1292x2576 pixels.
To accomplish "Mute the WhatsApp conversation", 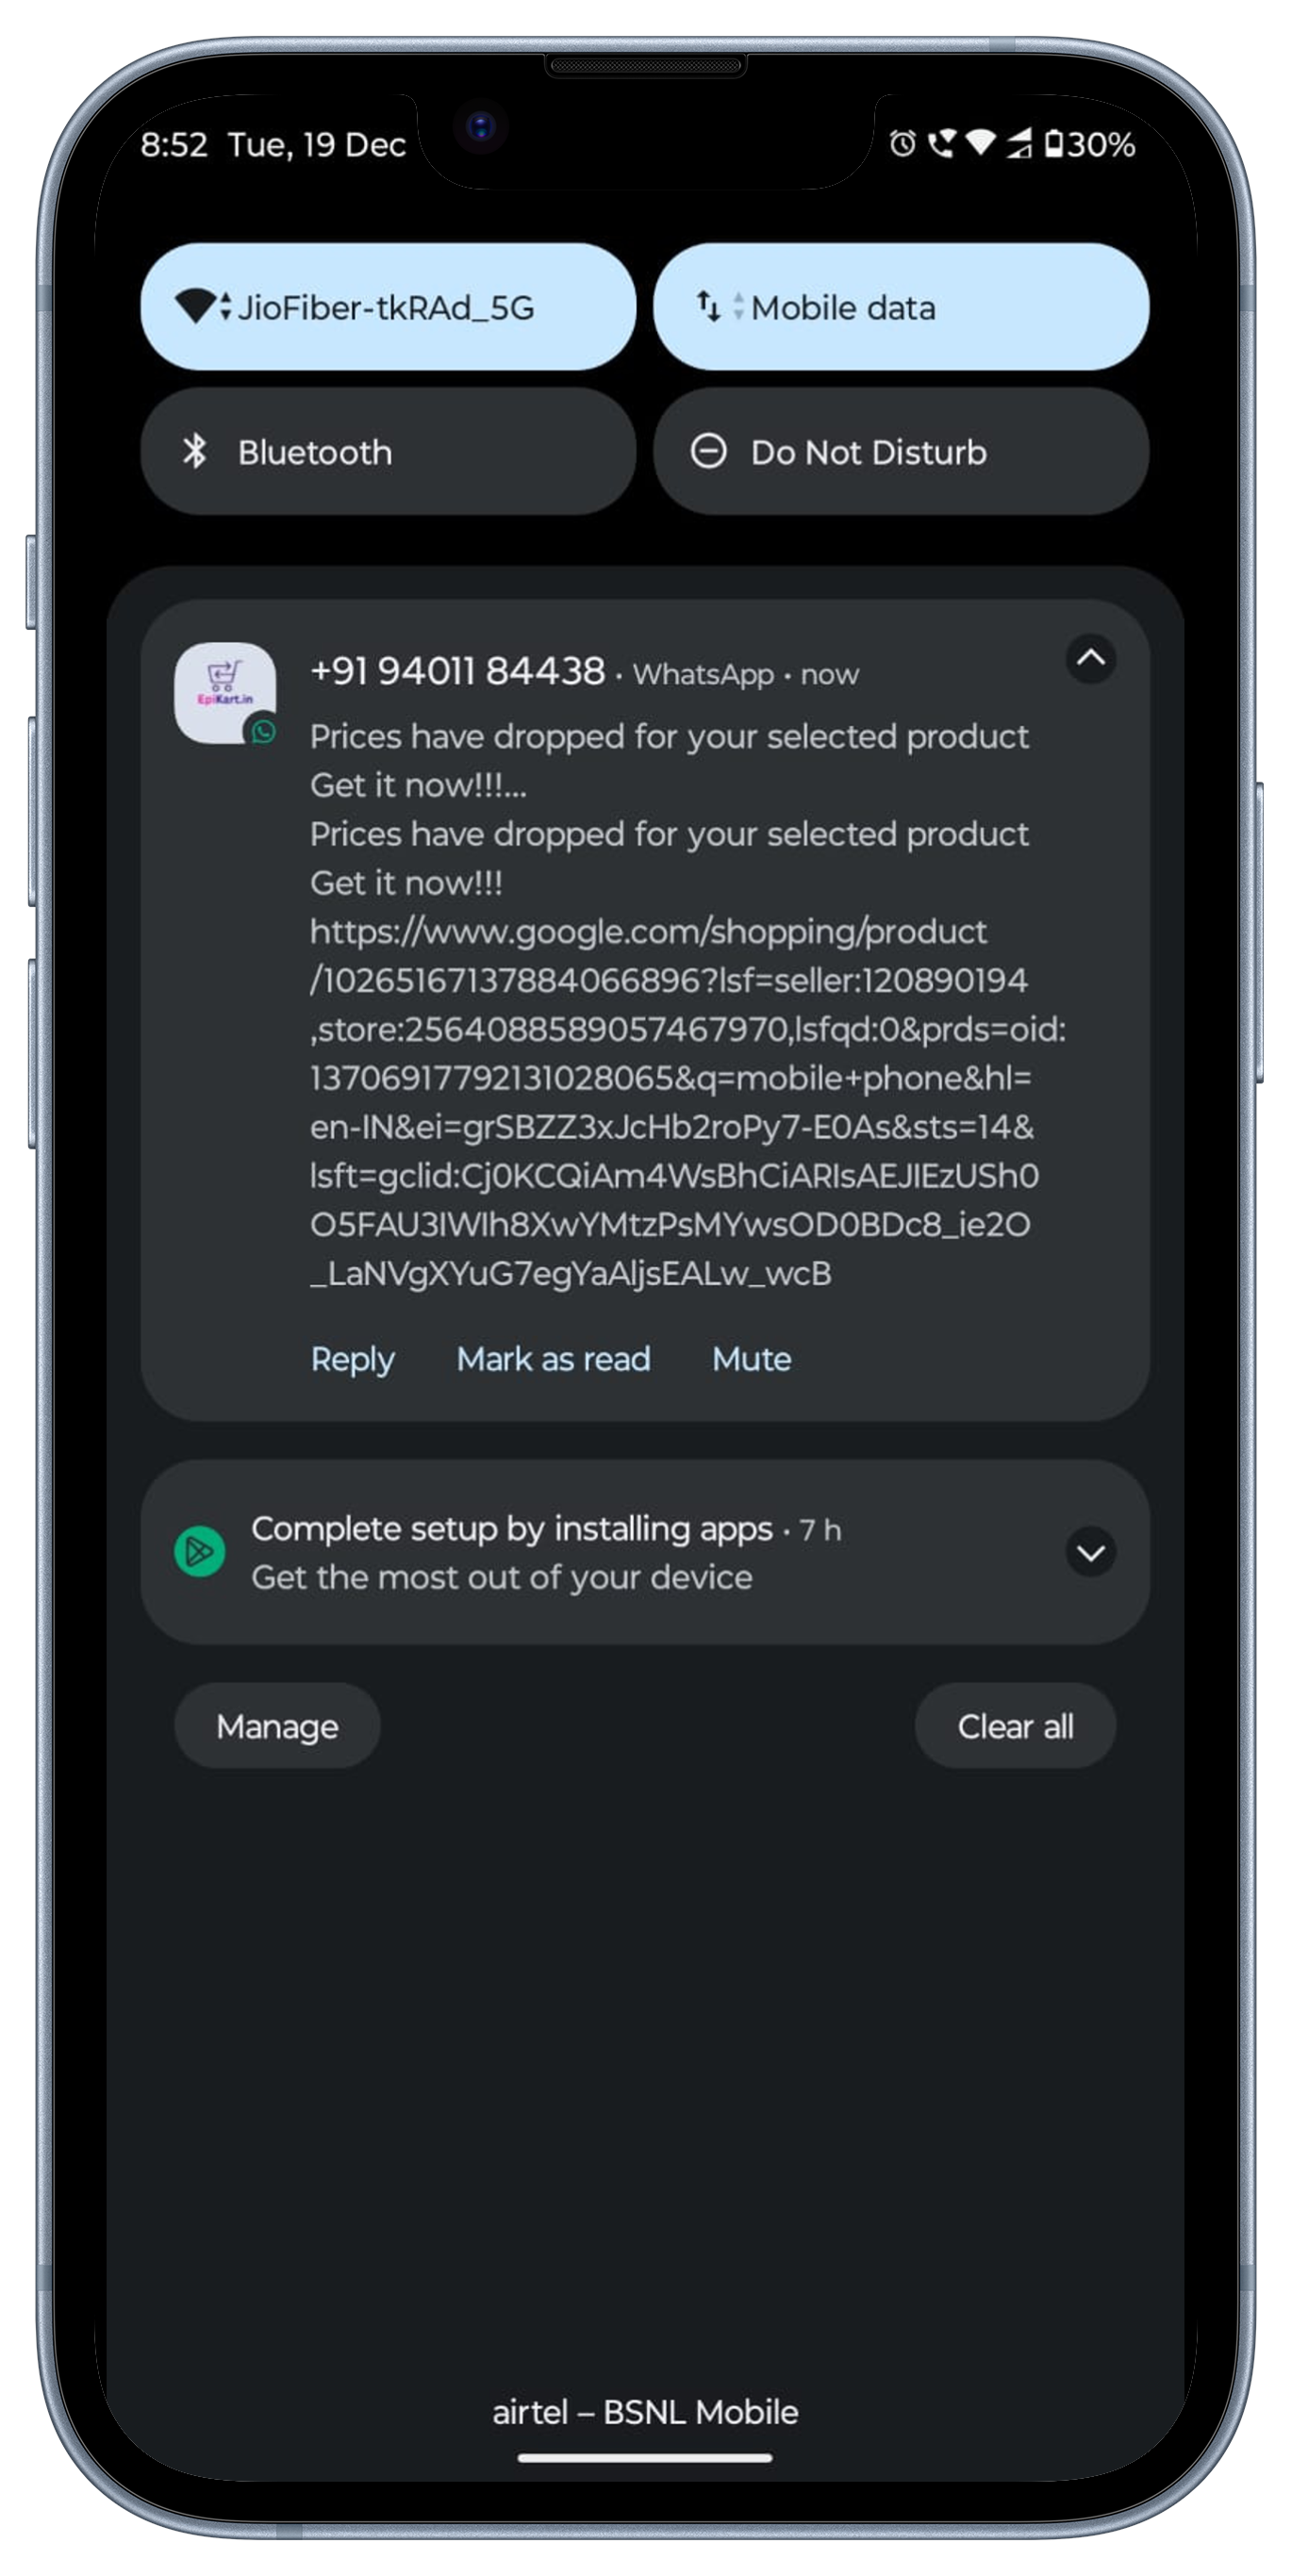I will [x=751, y=1359].
